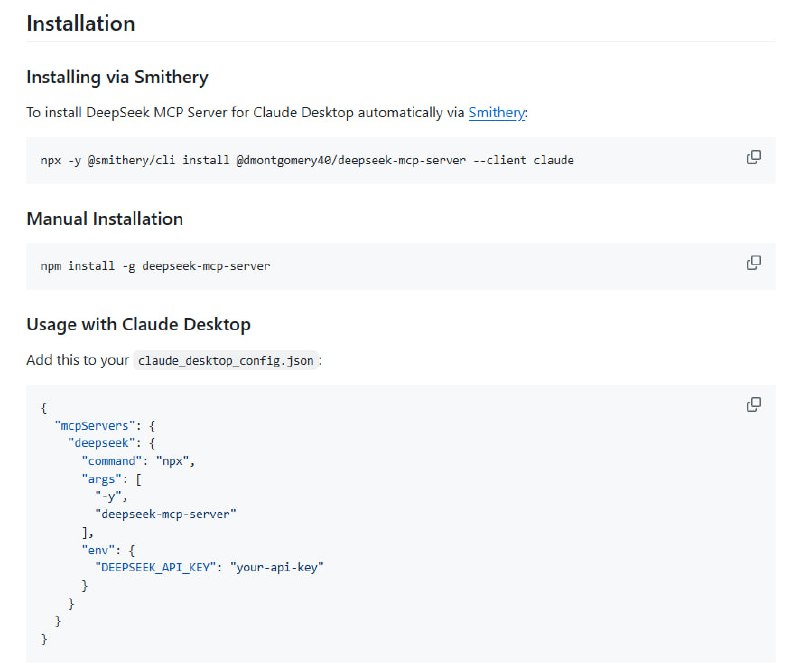This screenshot has height=668, width=800.
Task: Click the mcpServers key in the JSON config
Action: [96, 425]
